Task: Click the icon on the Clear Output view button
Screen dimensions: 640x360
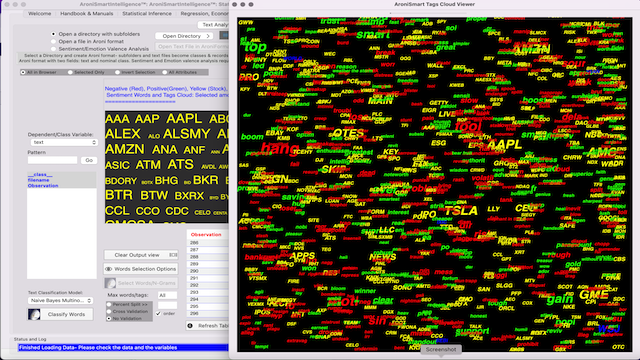Action: (x=173, y=255)
